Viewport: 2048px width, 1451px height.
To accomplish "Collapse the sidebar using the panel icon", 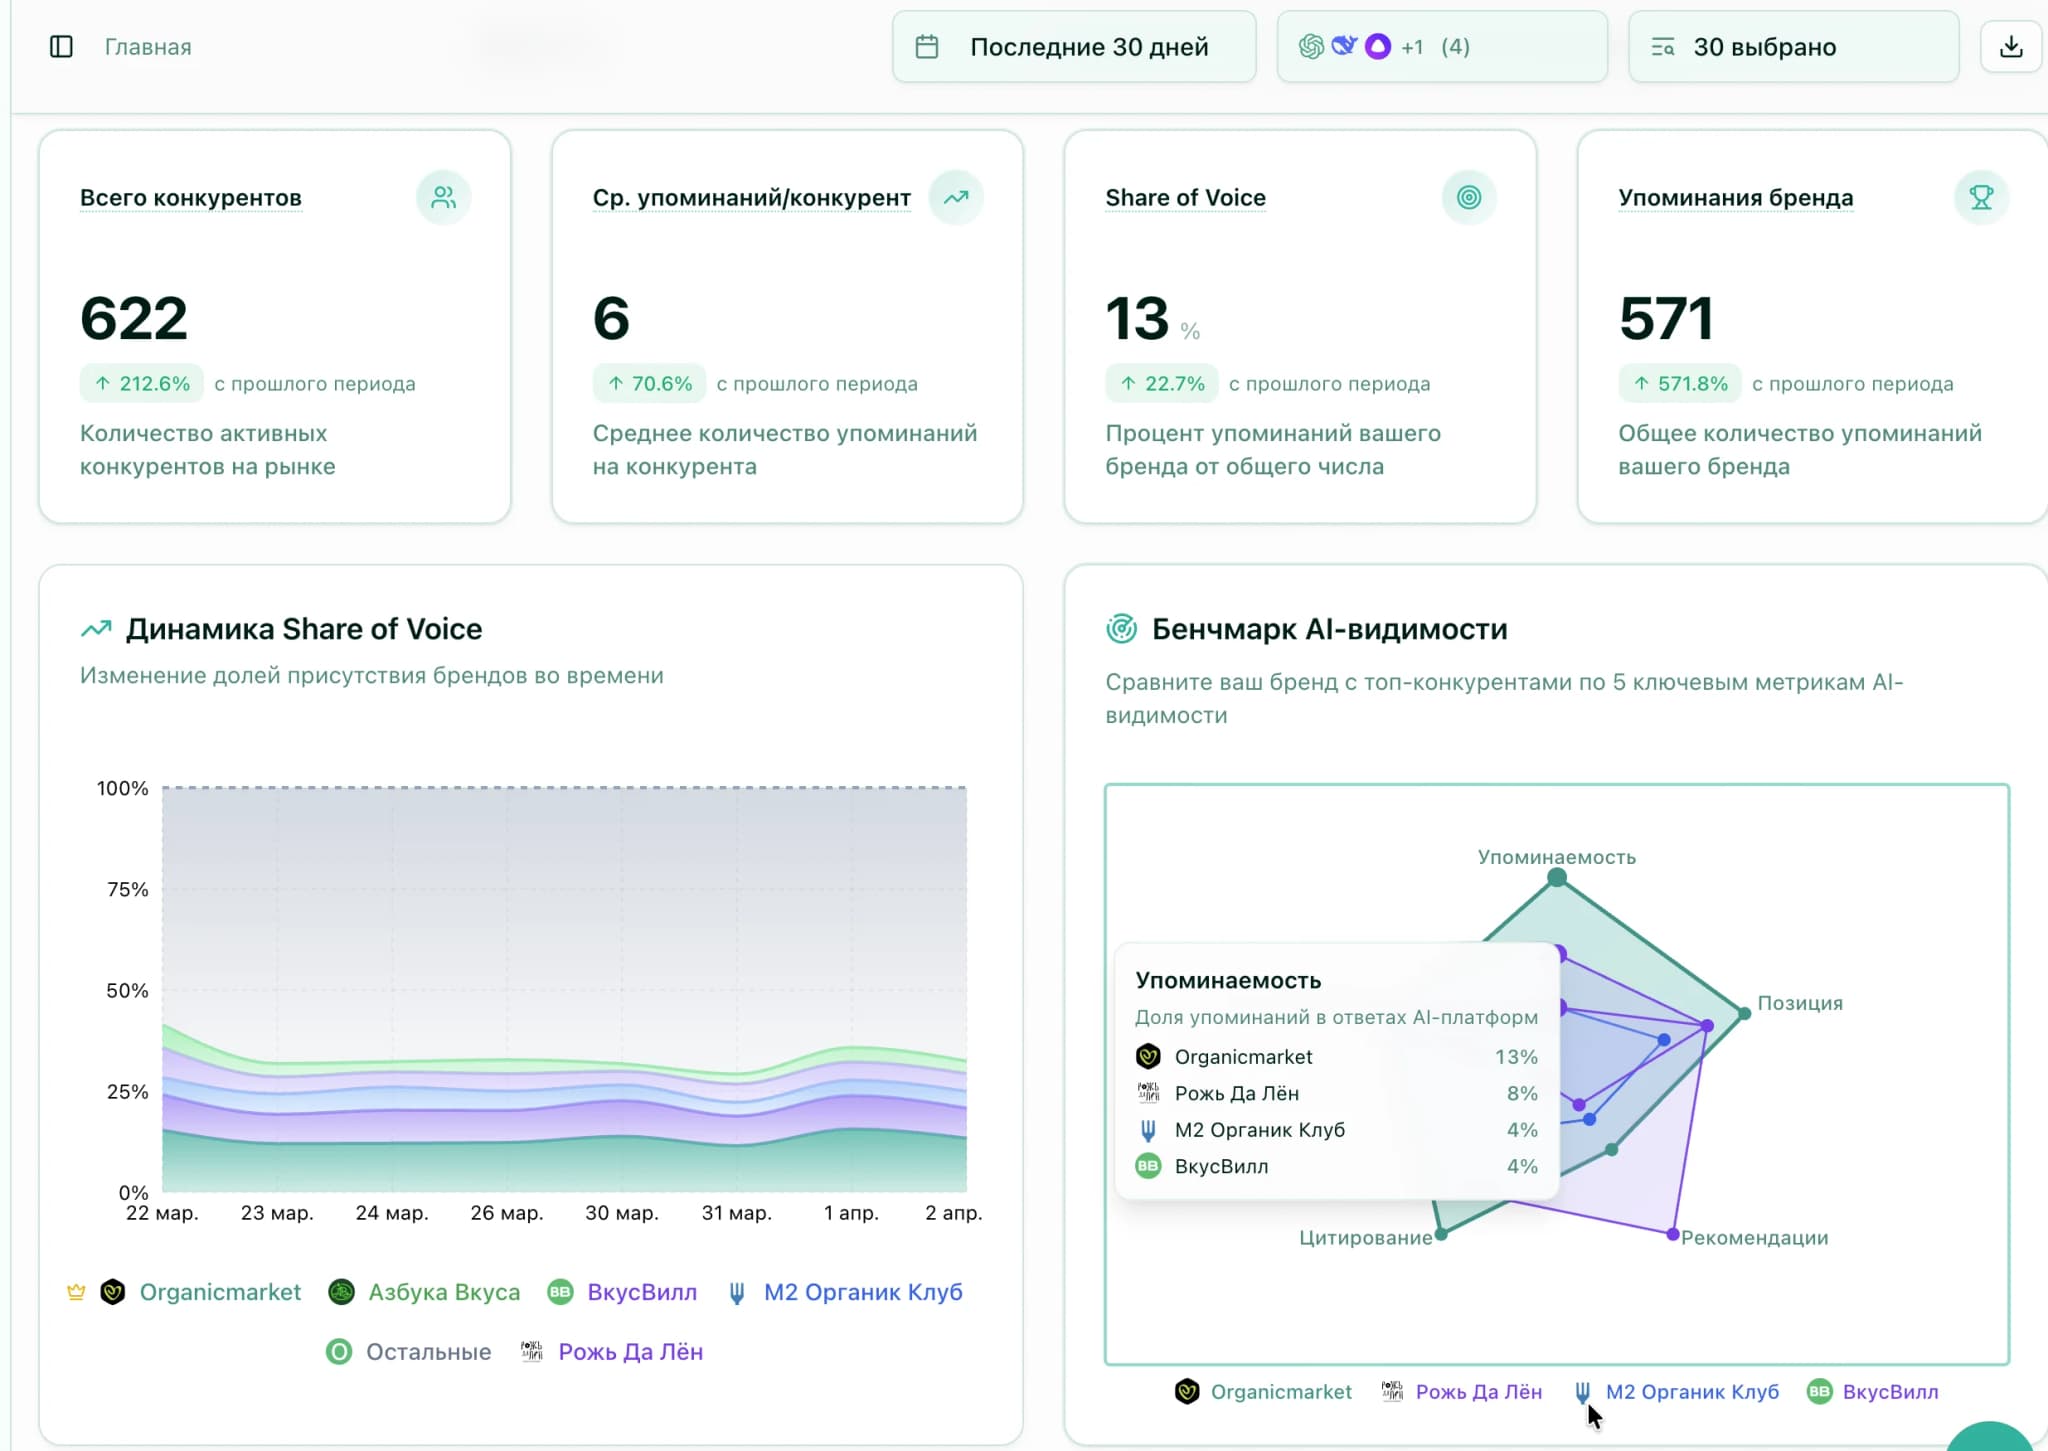I will click(62, 46).
